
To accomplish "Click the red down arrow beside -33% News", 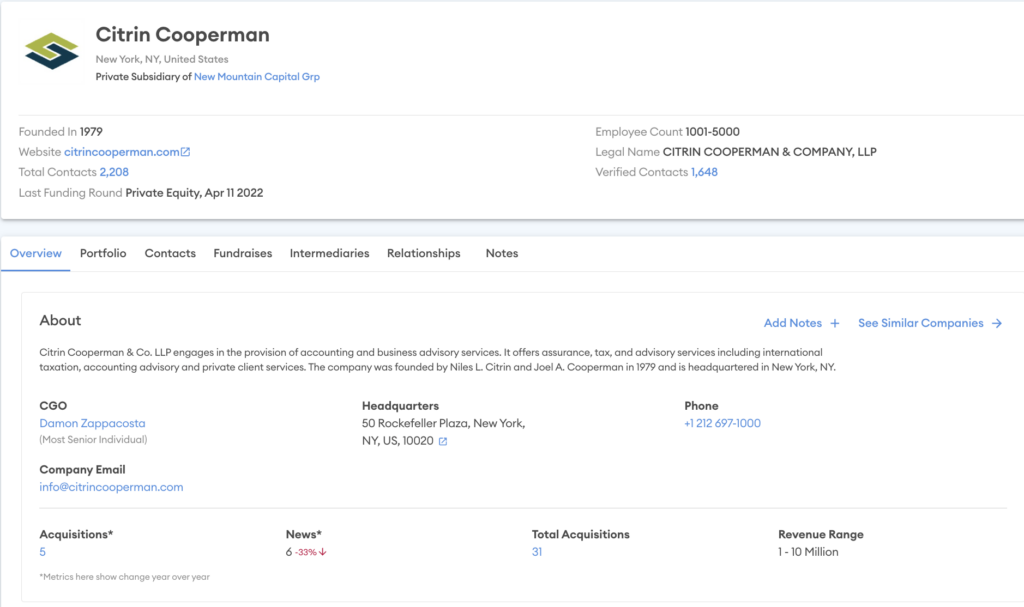I will pyautogui.click(x=323, y=552).
